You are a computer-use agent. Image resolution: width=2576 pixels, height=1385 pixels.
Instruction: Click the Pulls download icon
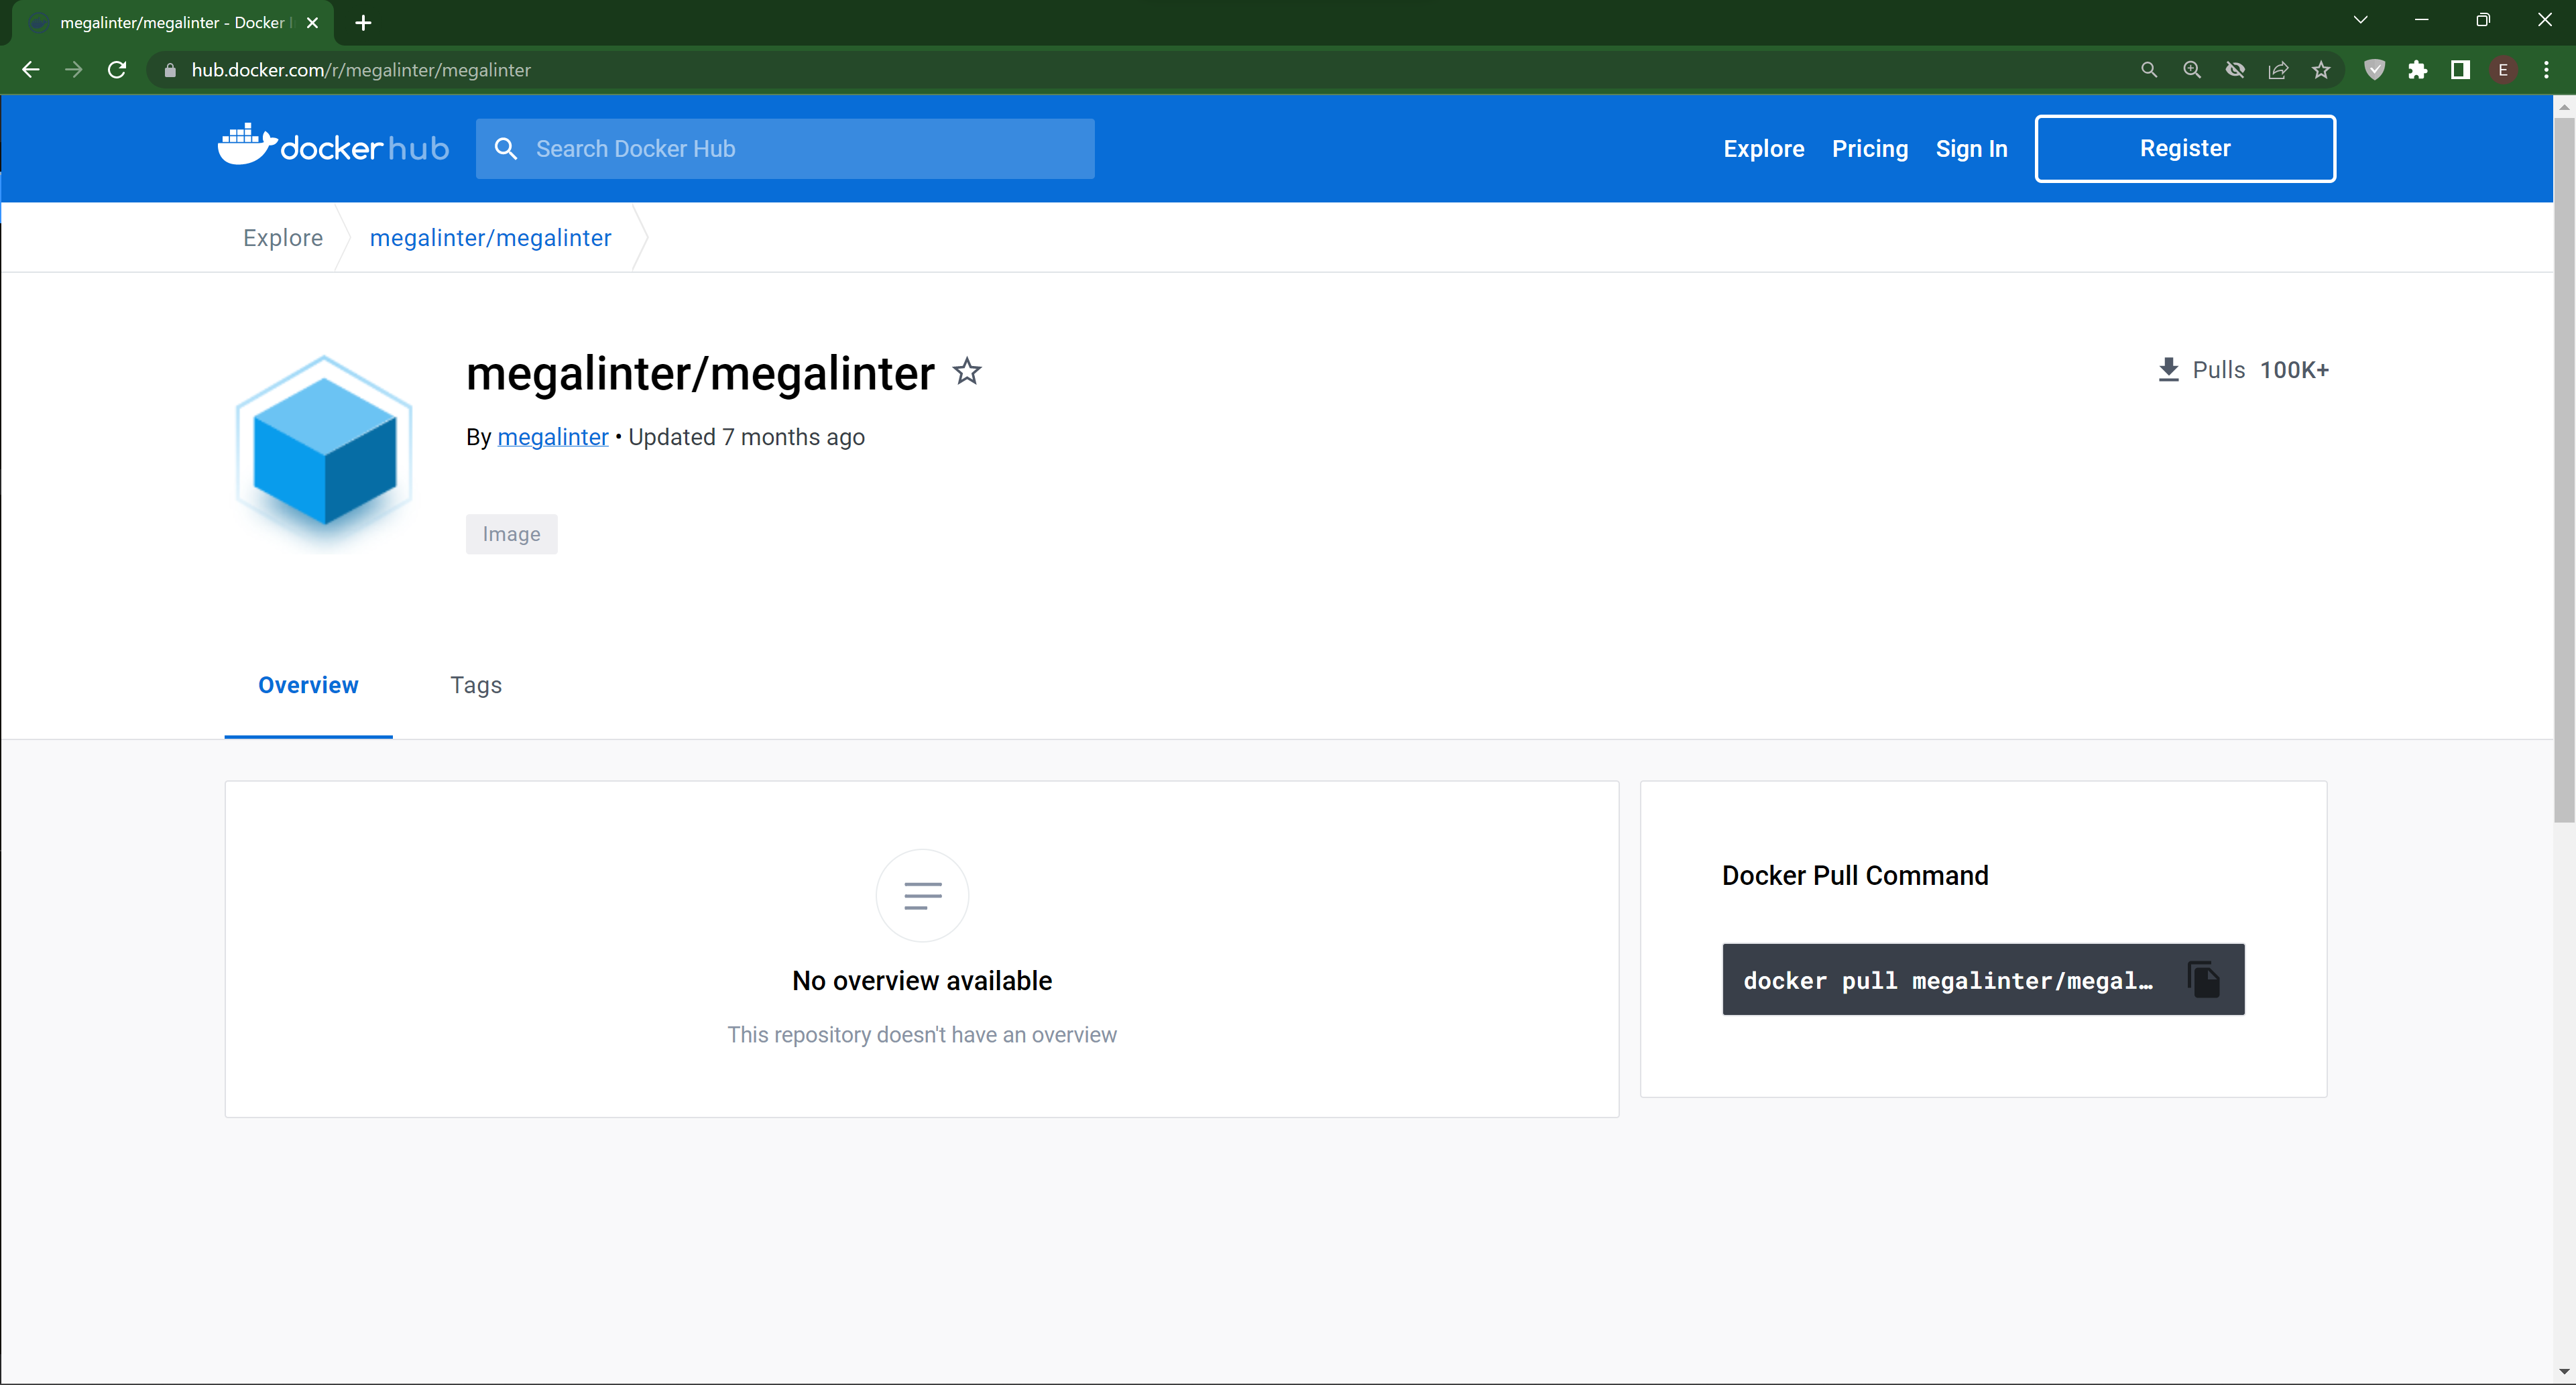(x=2169, y=369)
